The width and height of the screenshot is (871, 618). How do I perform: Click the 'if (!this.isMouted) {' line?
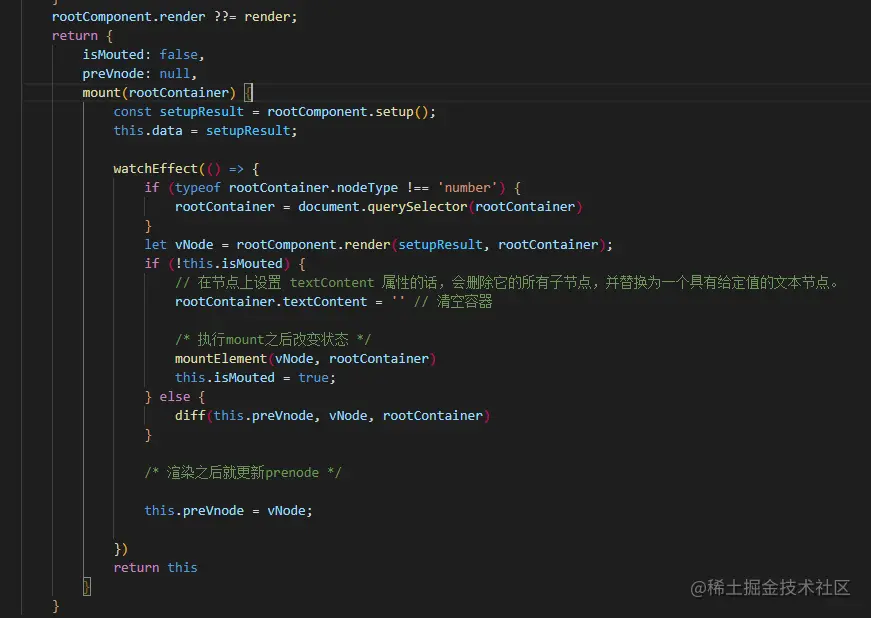click(224, 263)
